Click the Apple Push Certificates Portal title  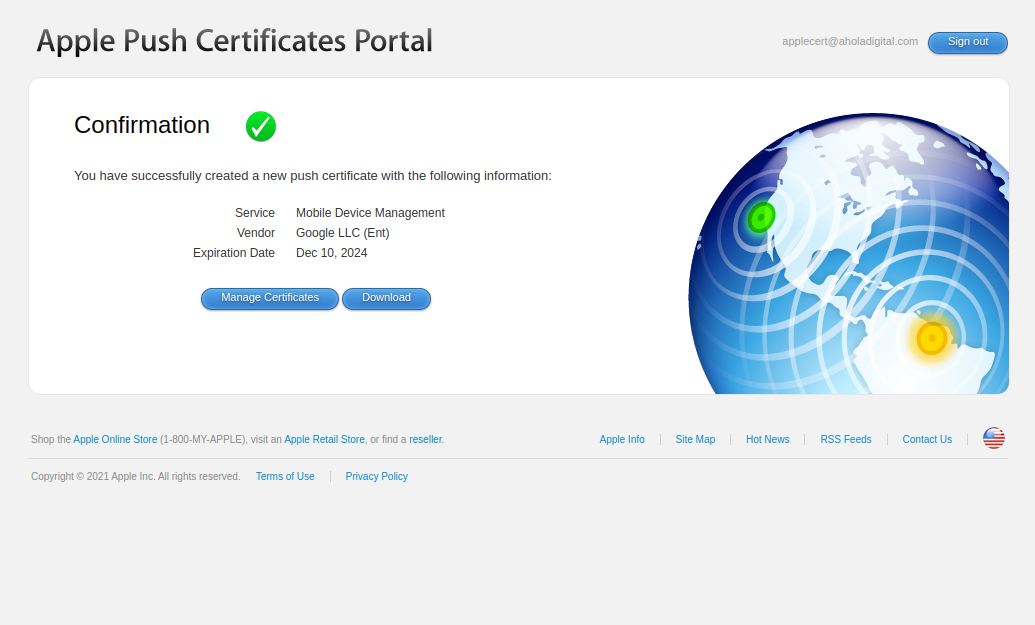(x=234, y=41)
